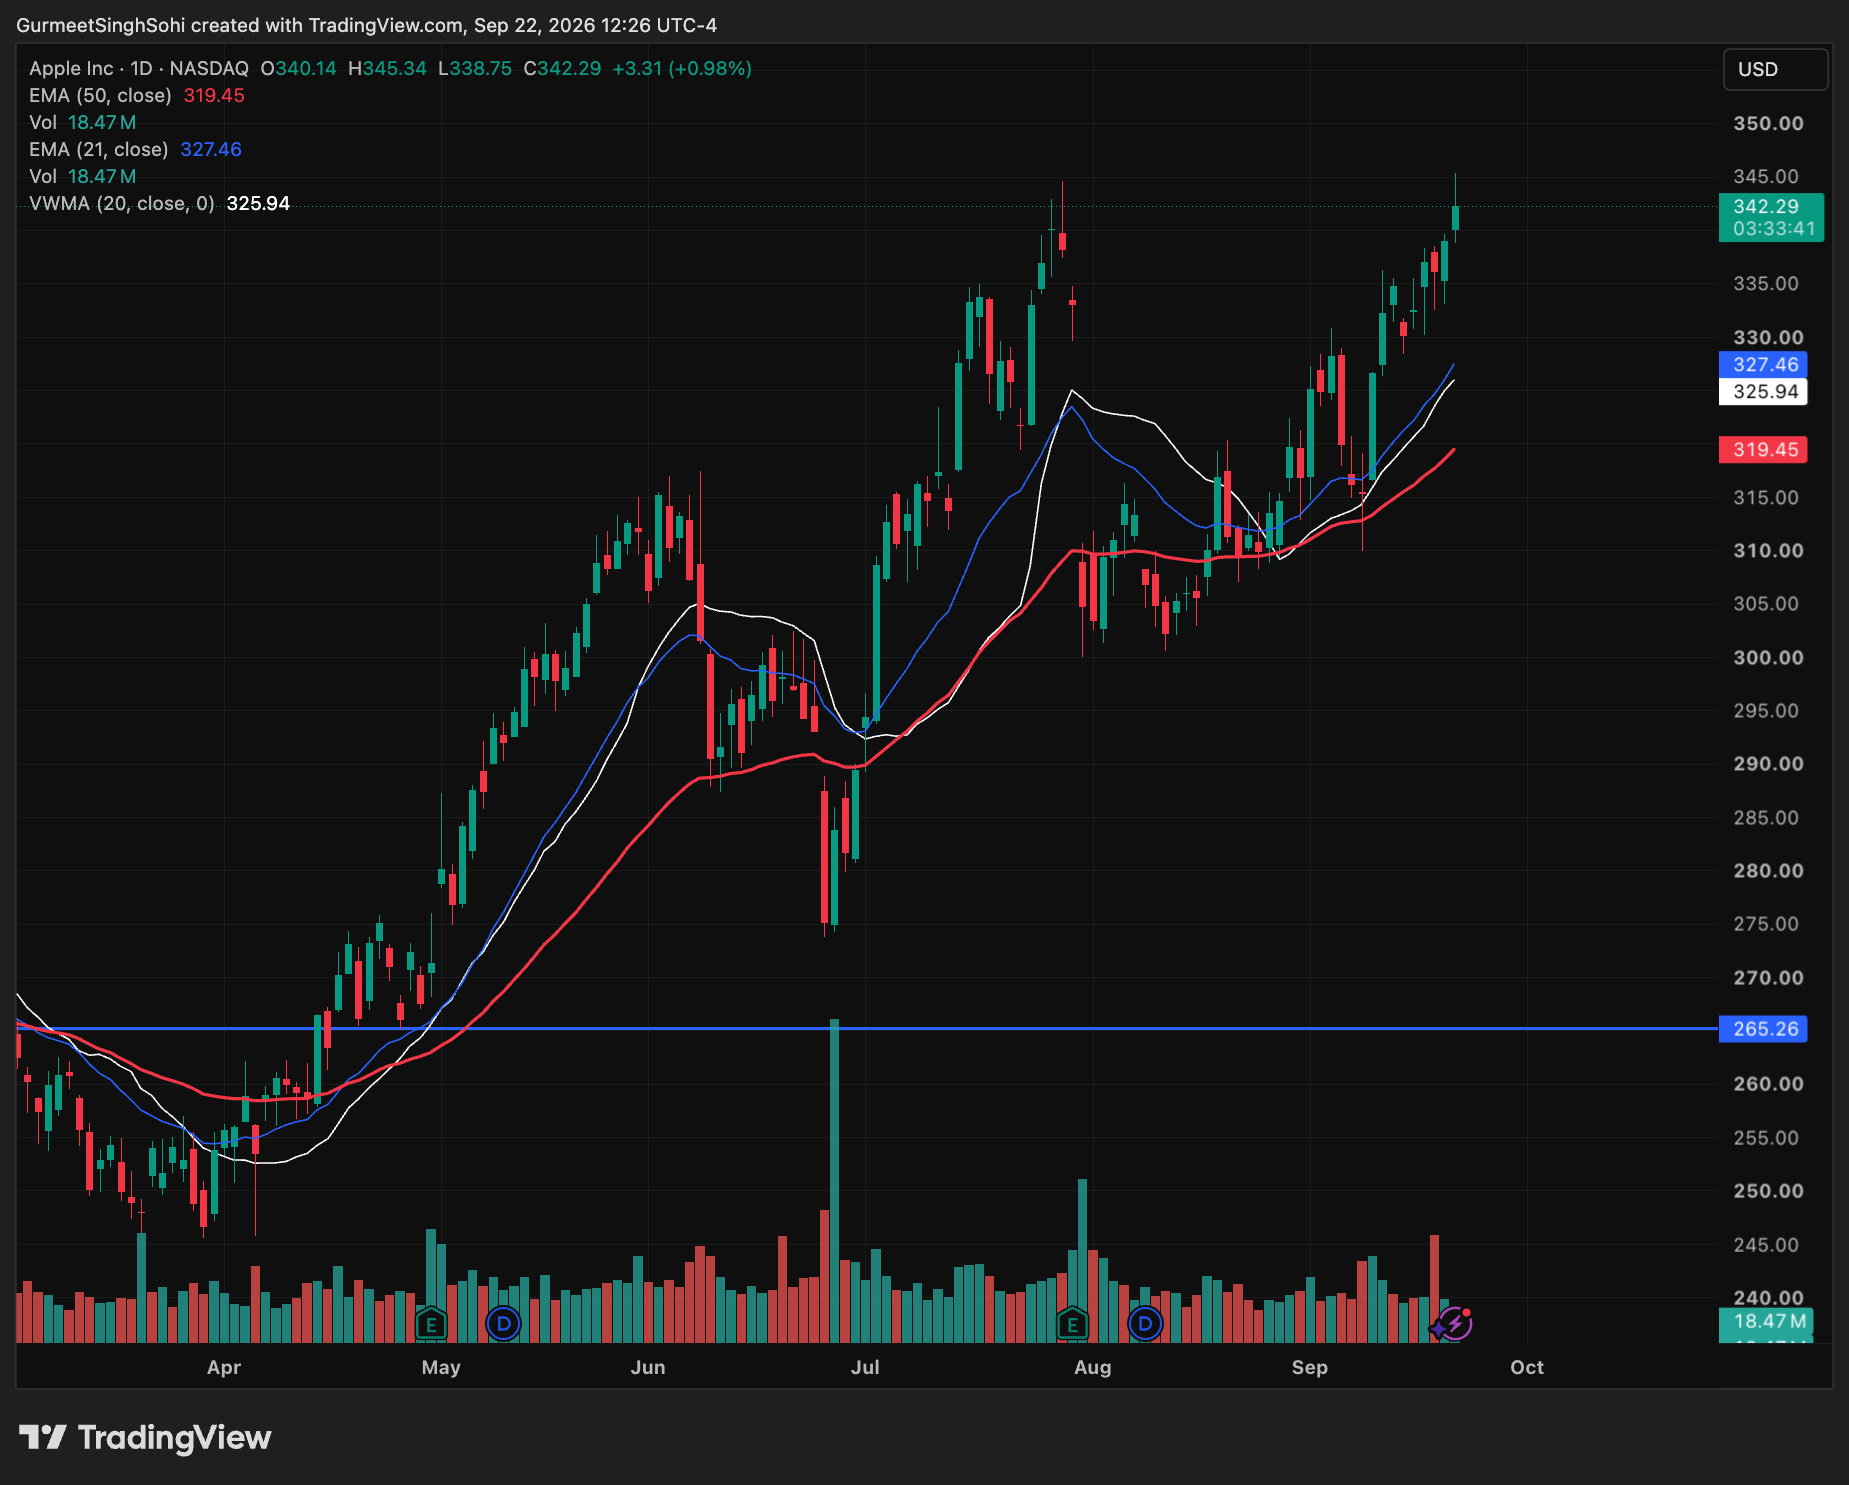Click the low value L338.75

[x=475, y=68]
